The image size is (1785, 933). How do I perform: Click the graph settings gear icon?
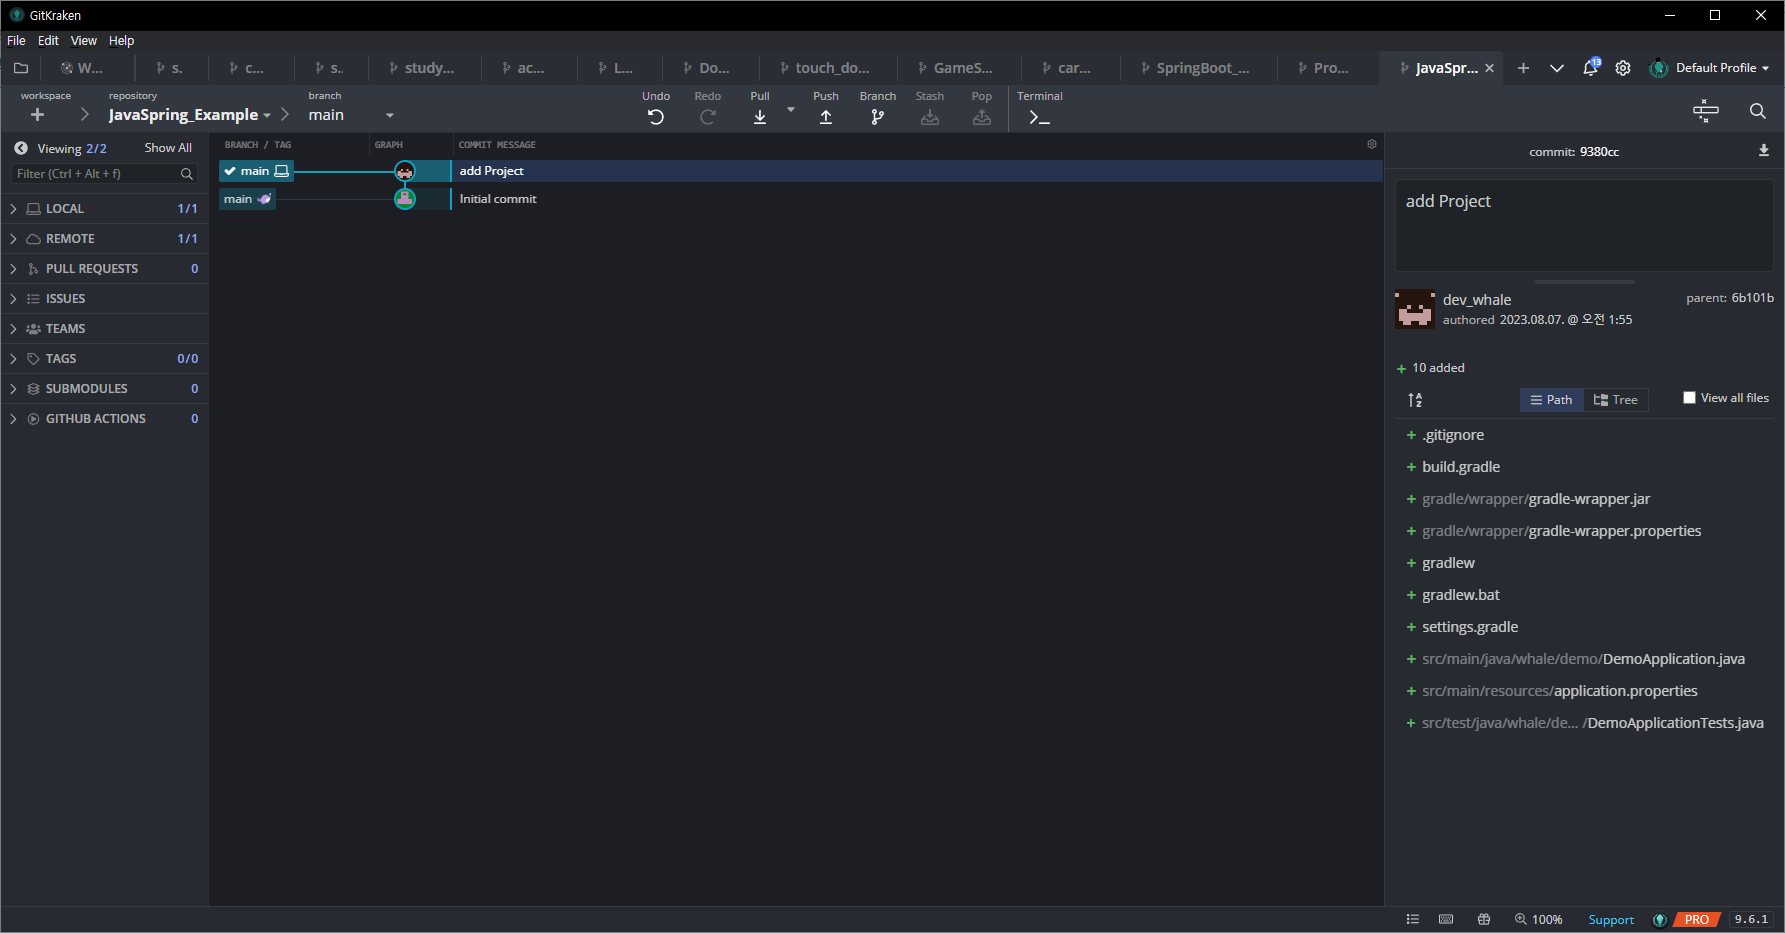point(1372,144)
